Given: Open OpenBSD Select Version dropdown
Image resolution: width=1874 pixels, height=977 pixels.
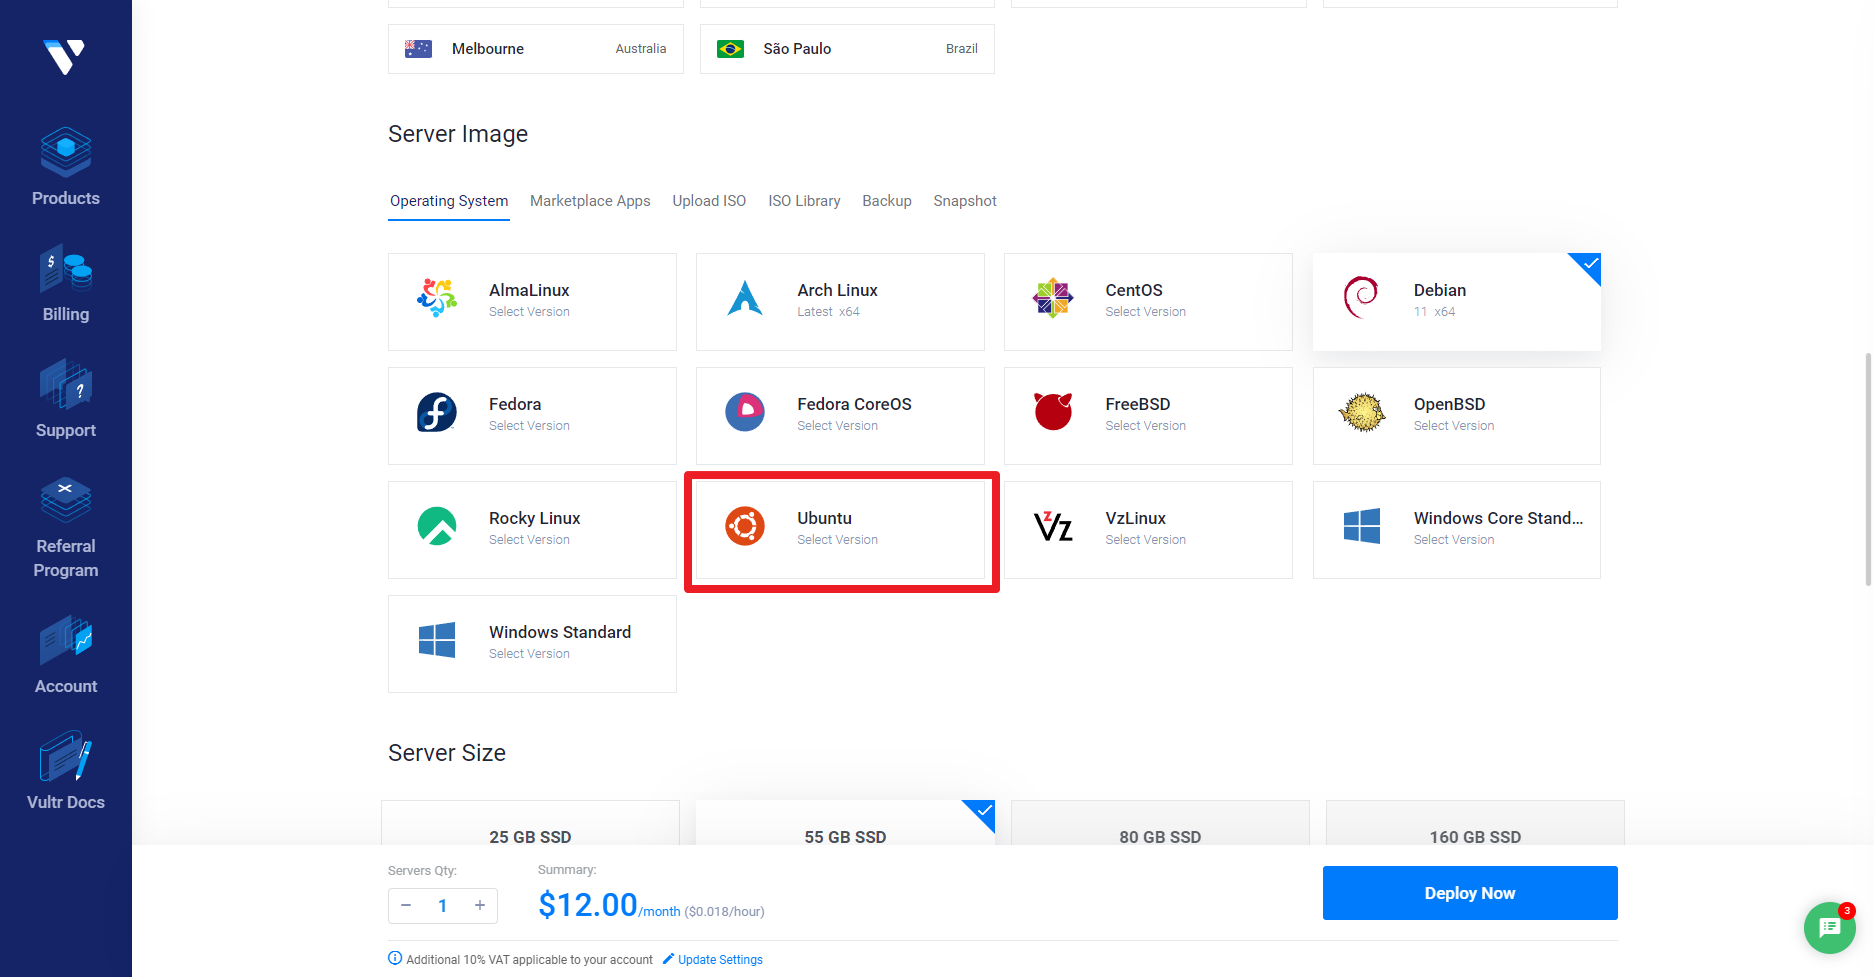Looking at the screenshot, I should point(1453,426).
